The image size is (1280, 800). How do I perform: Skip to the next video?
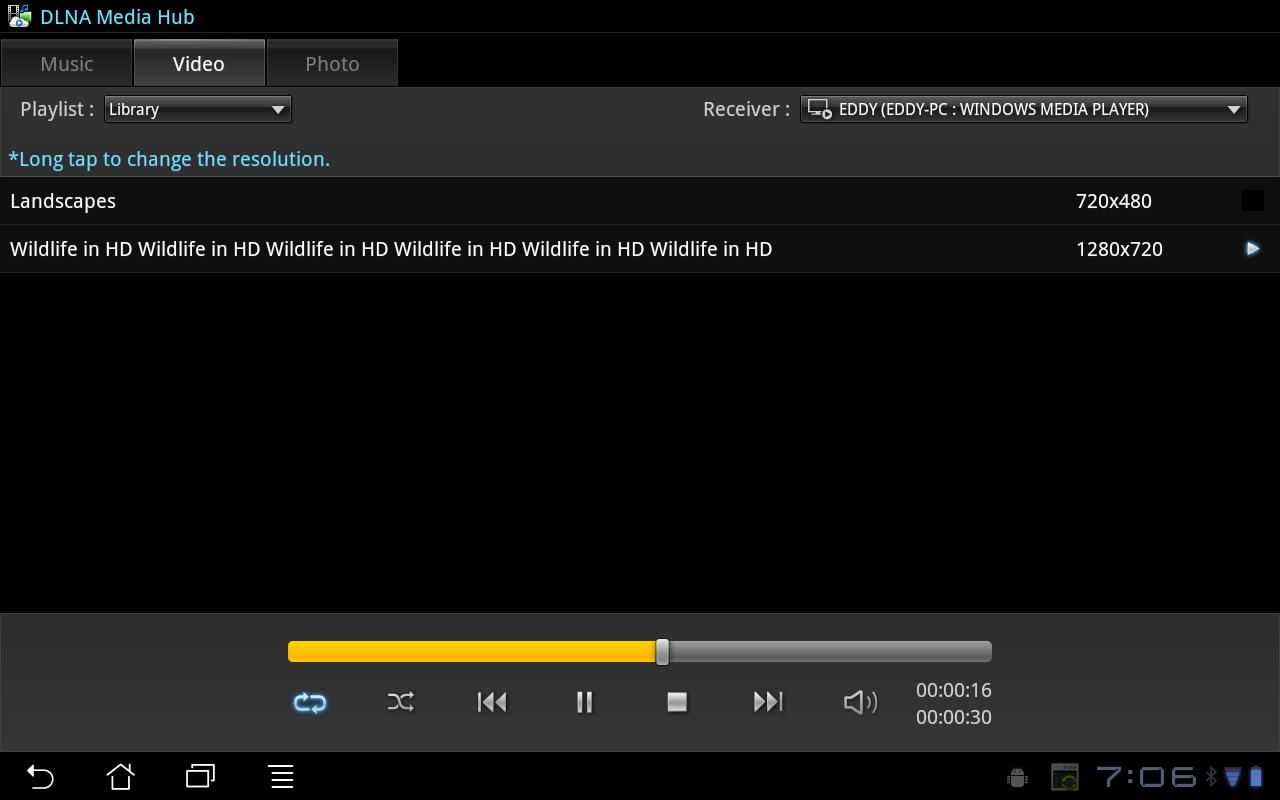tap(768, 702)
